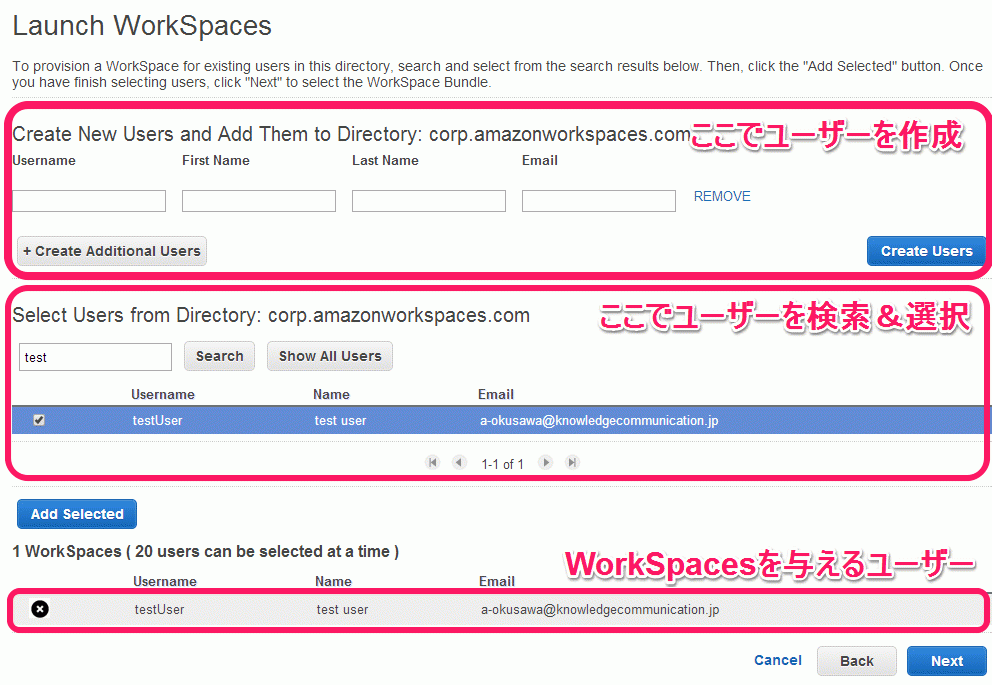Go to previous page of user results
992x685 pixels.
[x=459, y=462]
